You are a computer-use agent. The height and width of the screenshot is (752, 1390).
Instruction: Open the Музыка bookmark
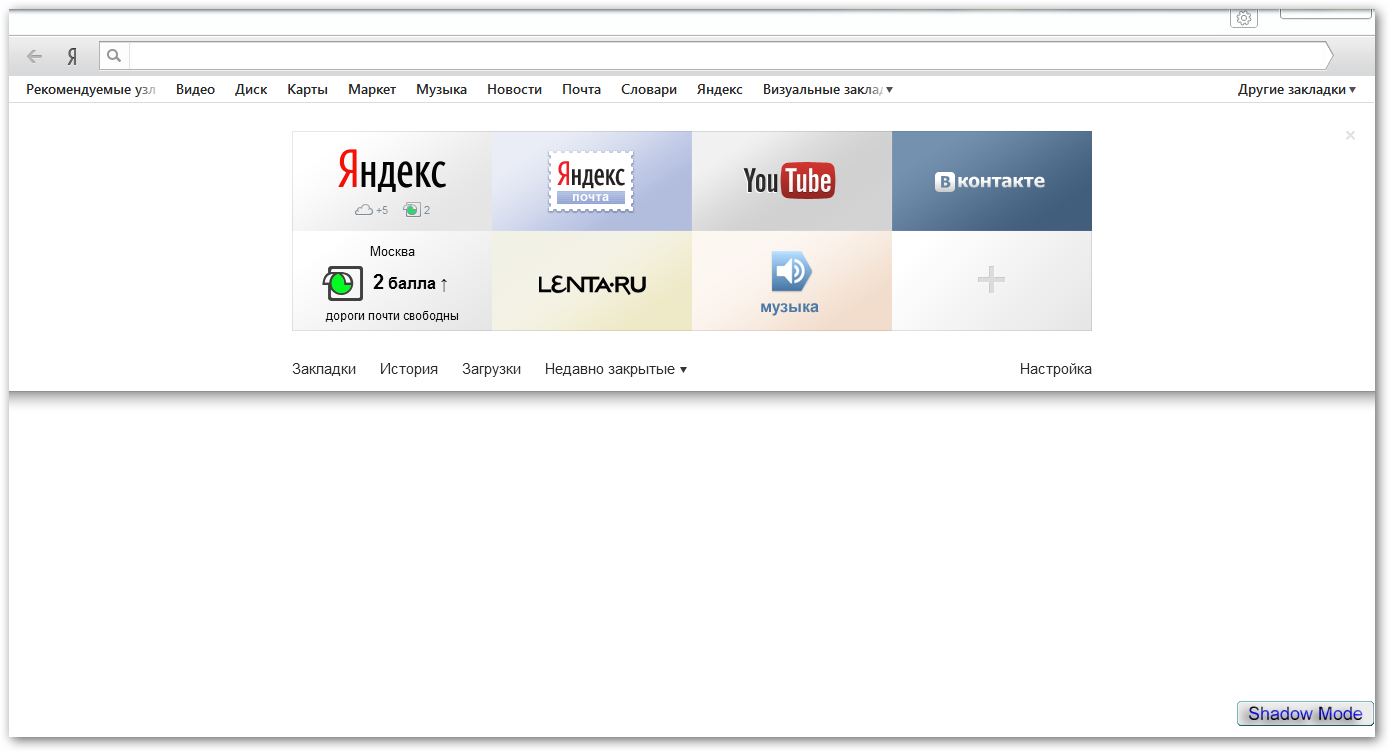pos(441,89)
